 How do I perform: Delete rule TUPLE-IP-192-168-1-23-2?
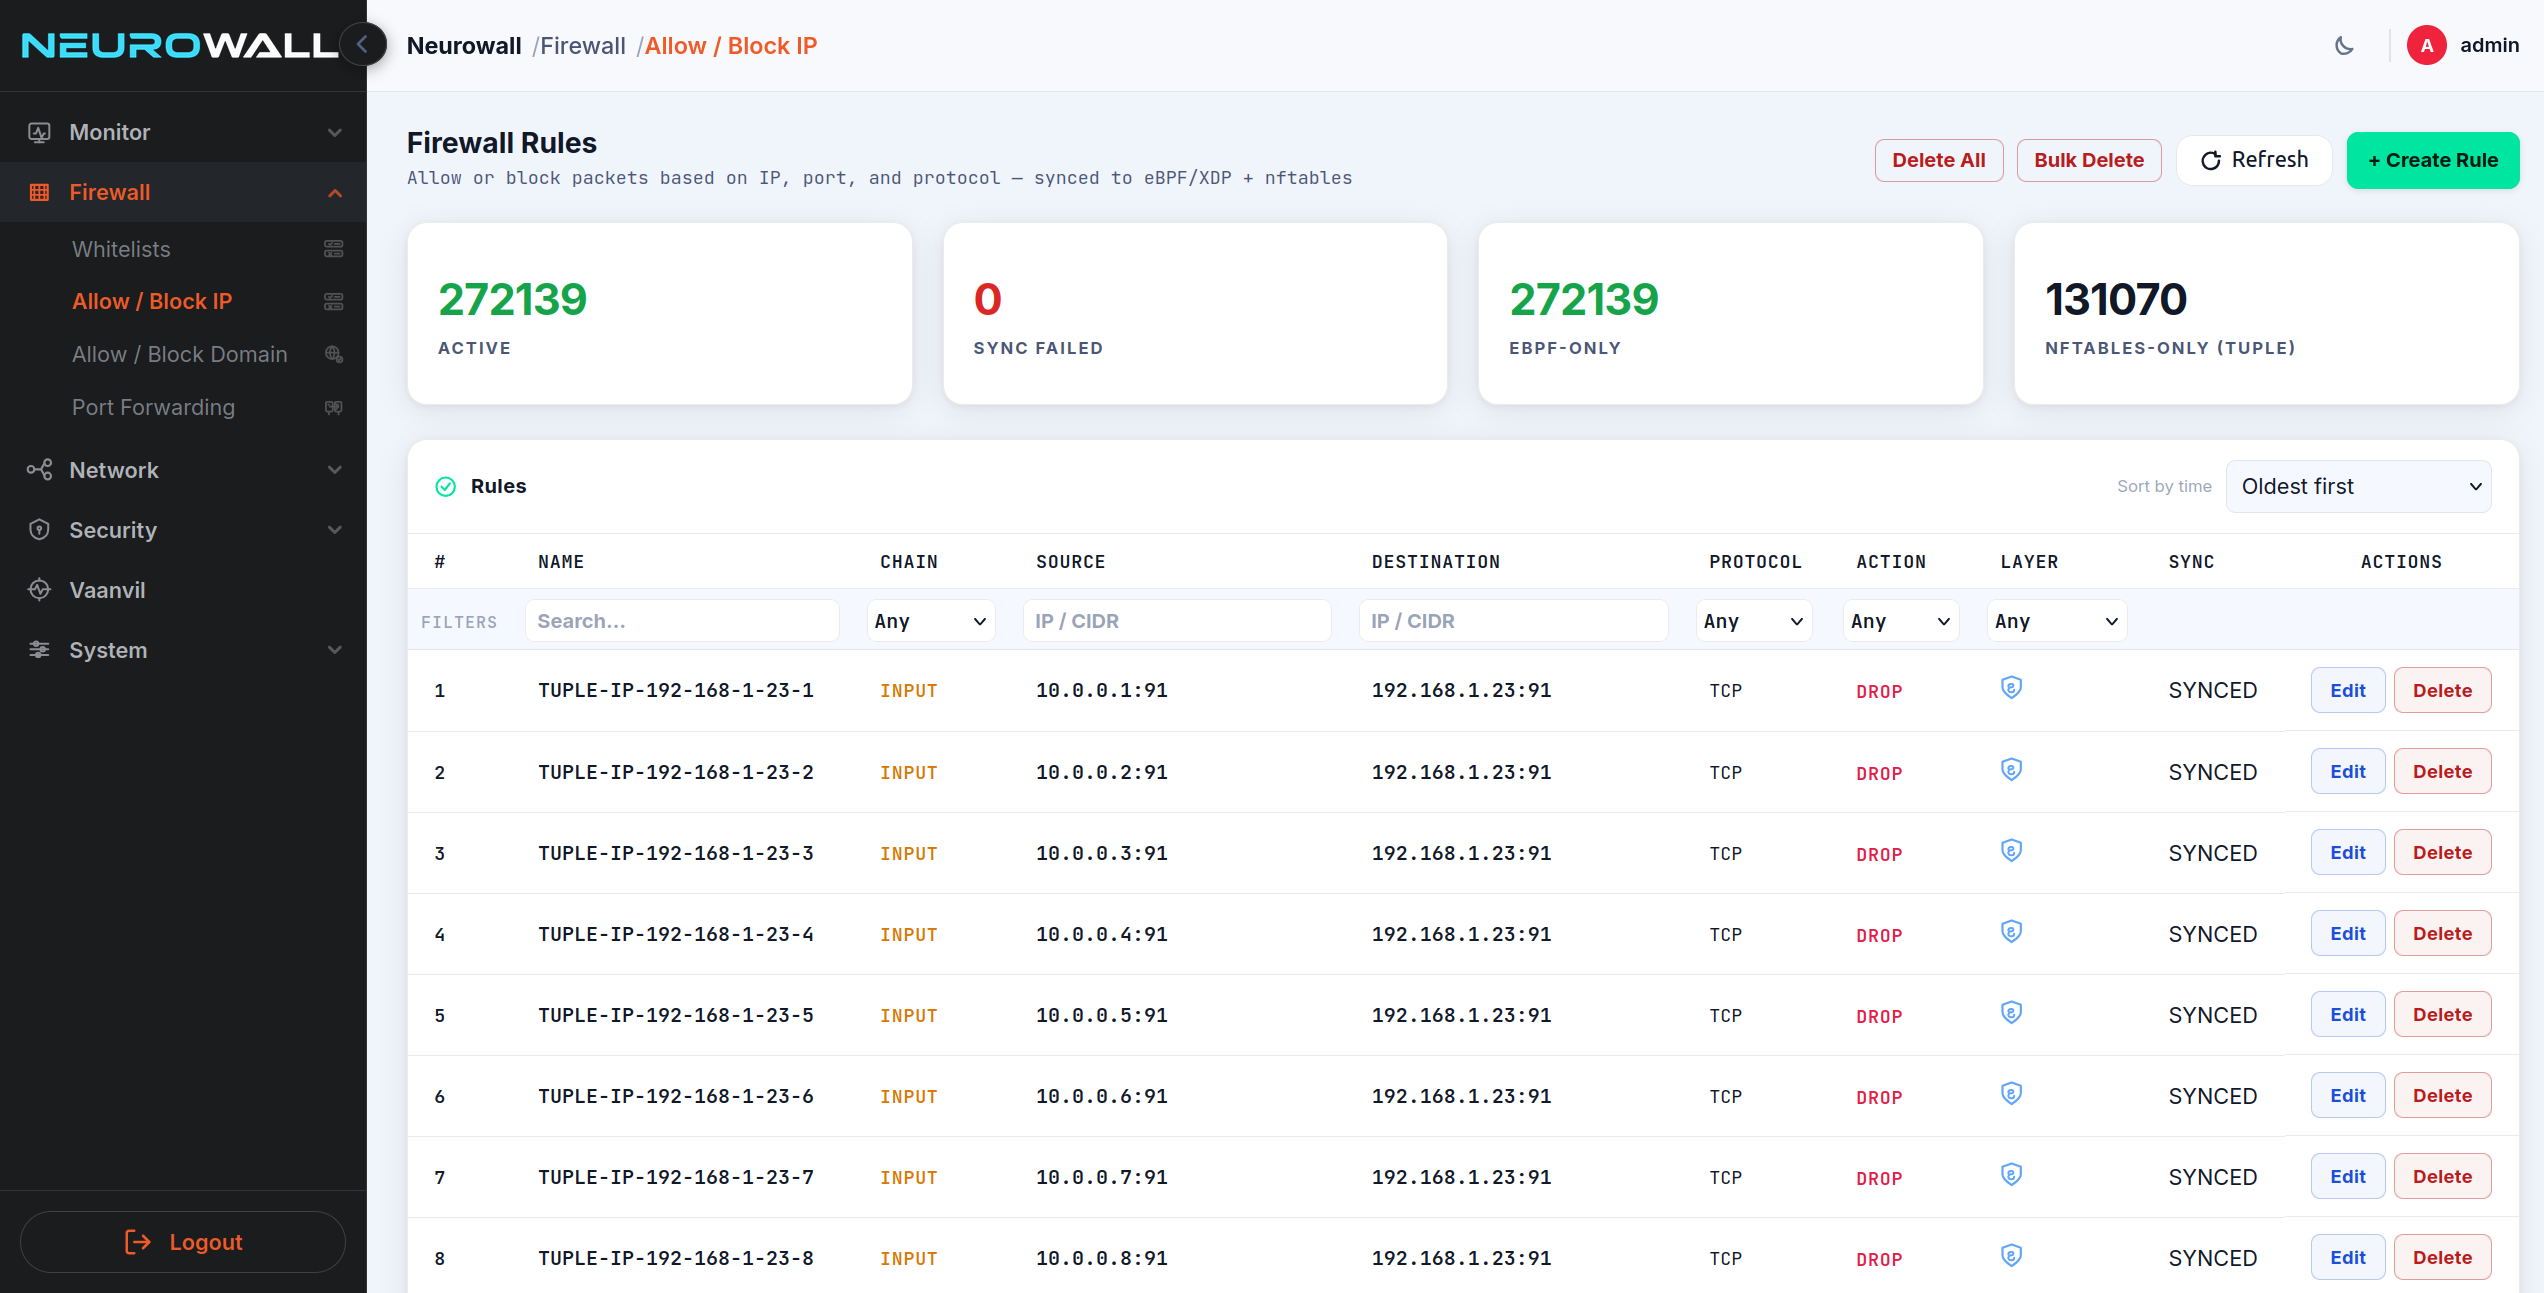pyautogui.click(x=2442, y=771)
